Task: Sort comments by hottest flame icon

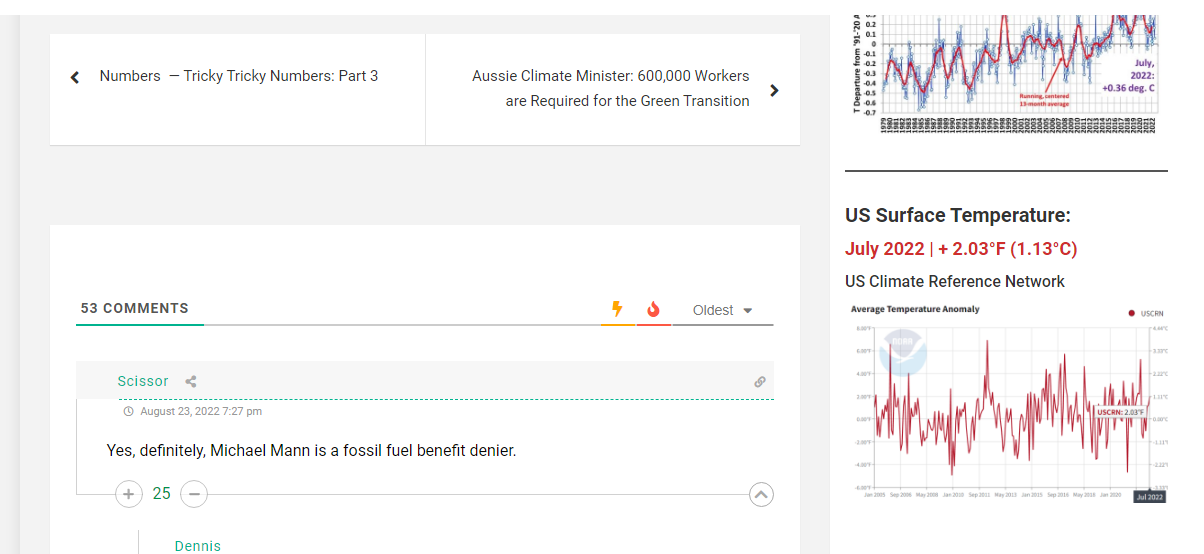Action: coord(654,310)
